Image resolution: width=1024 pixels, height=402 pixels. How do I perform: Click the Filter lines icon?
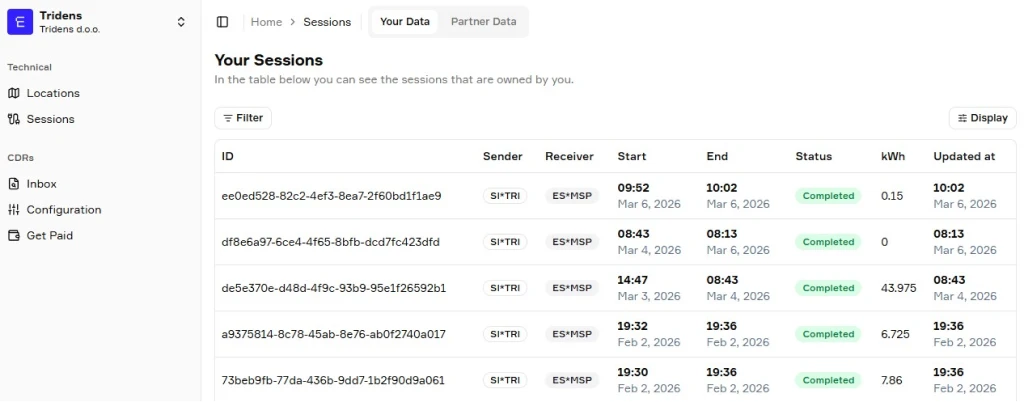tap(228, 118)
